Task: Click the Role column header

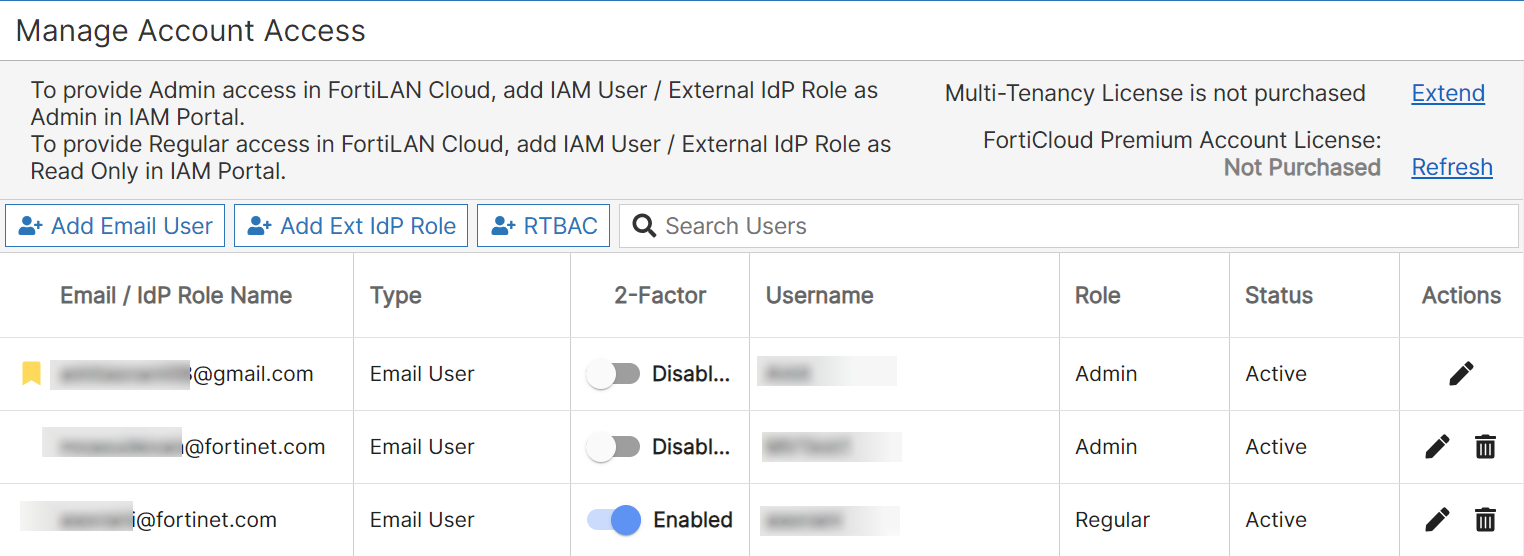Action: pos(1097,295)
